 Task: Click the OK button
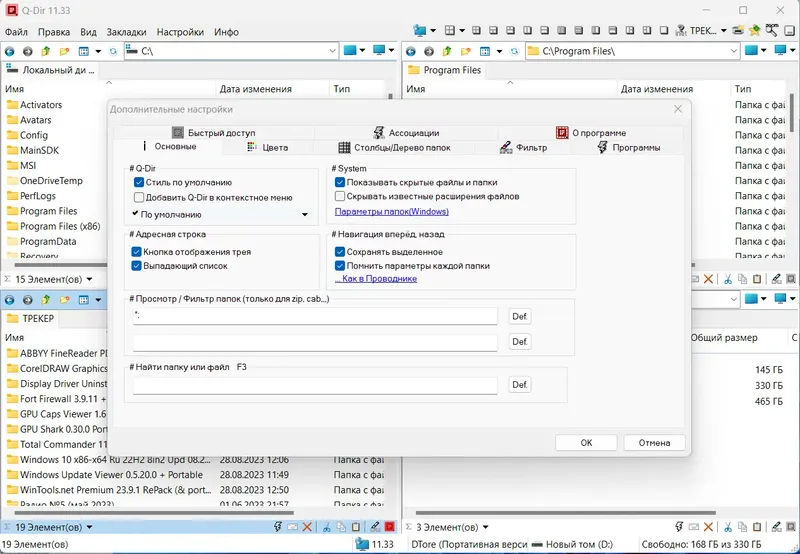pyautogui.click(x=586, y=443)
